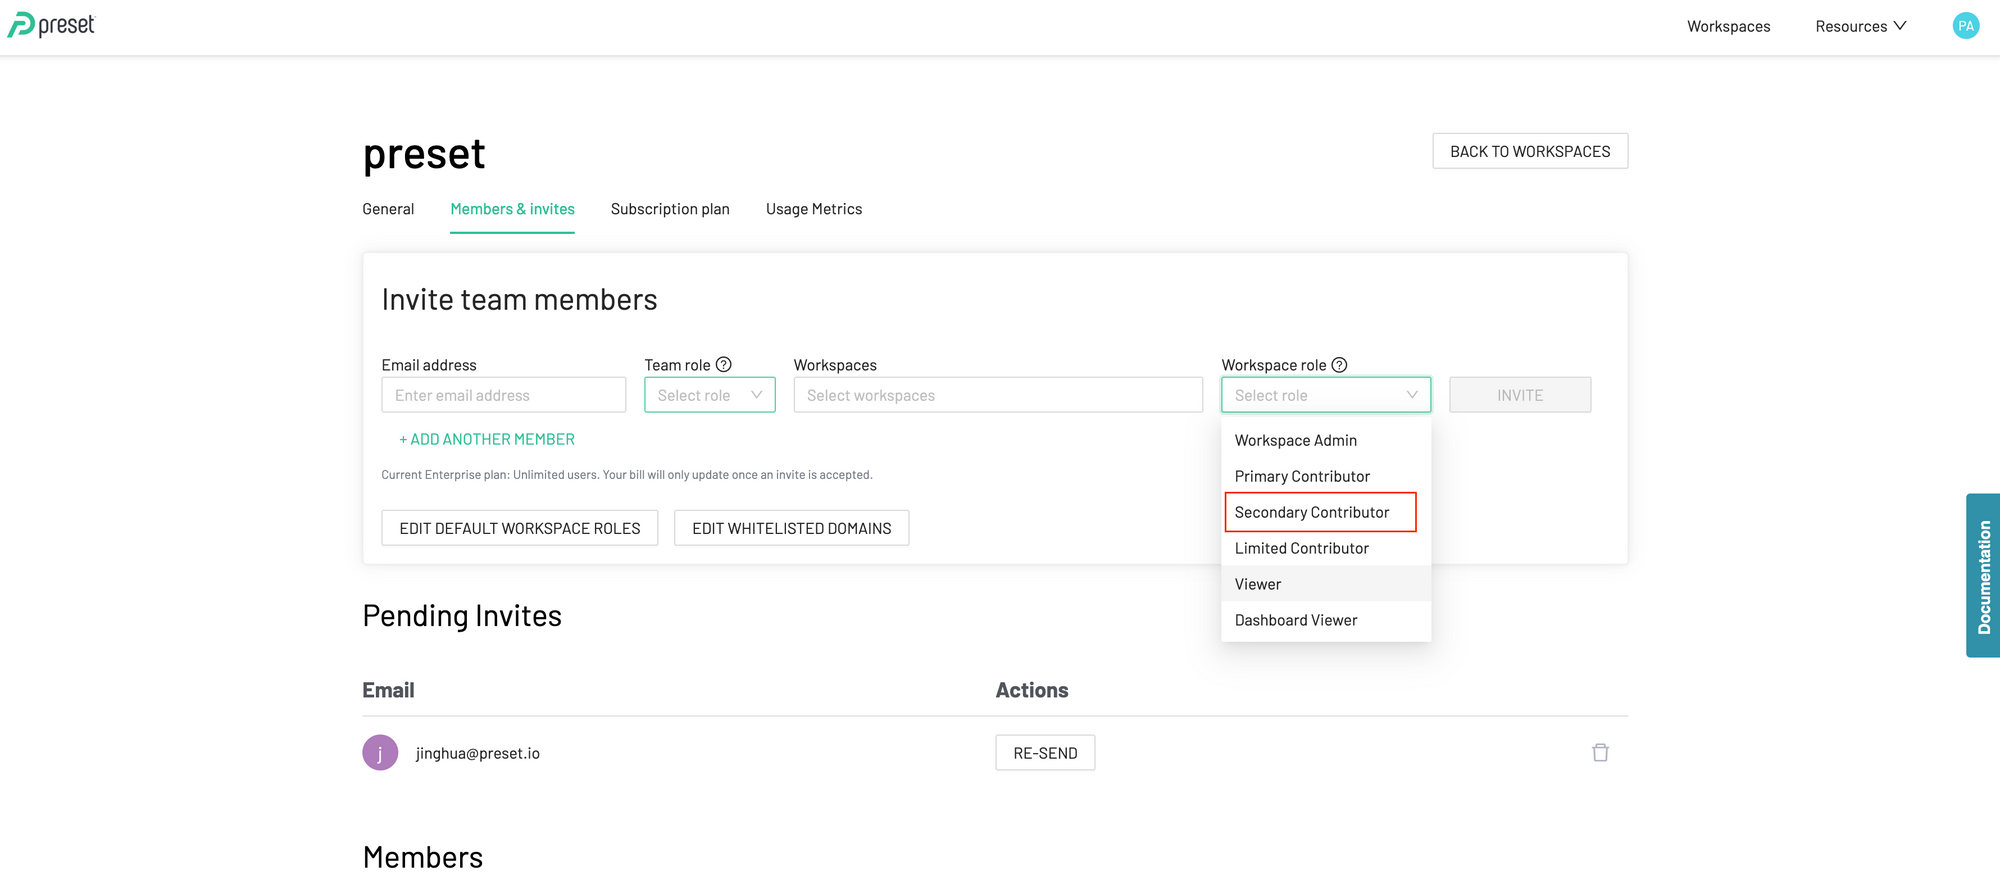Click + ADD ANOTHER MEMBER link
This screenshot has height=896, width=2000.
pyautogui.click(x=487, y=439)
